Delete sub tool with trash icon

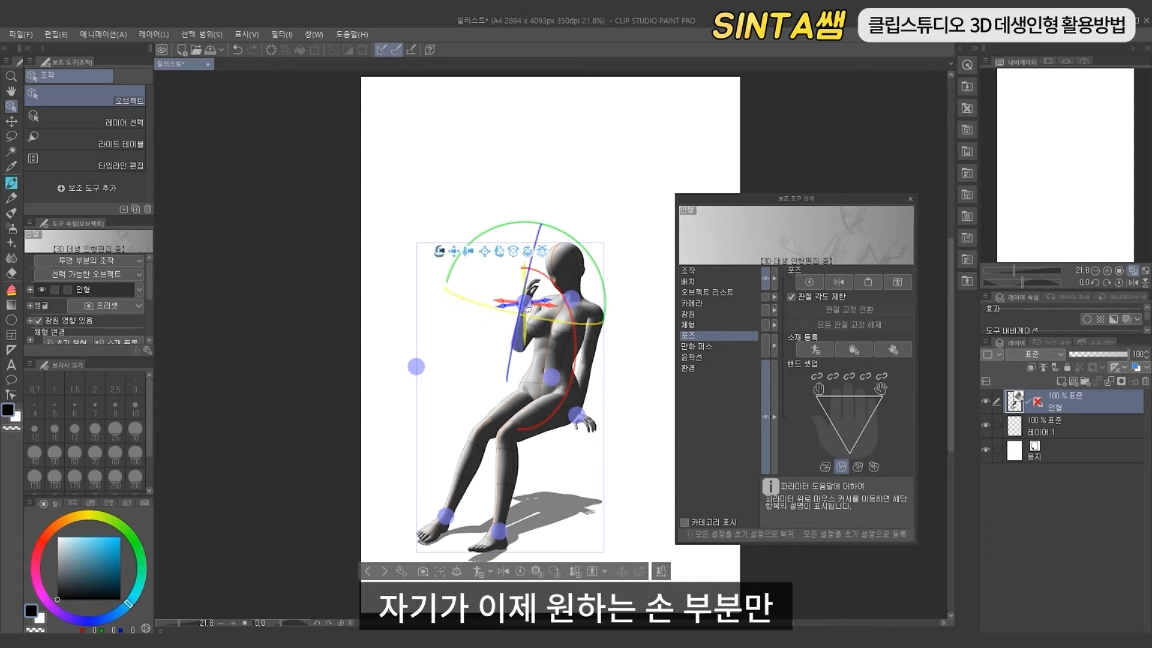coord(147,209)
